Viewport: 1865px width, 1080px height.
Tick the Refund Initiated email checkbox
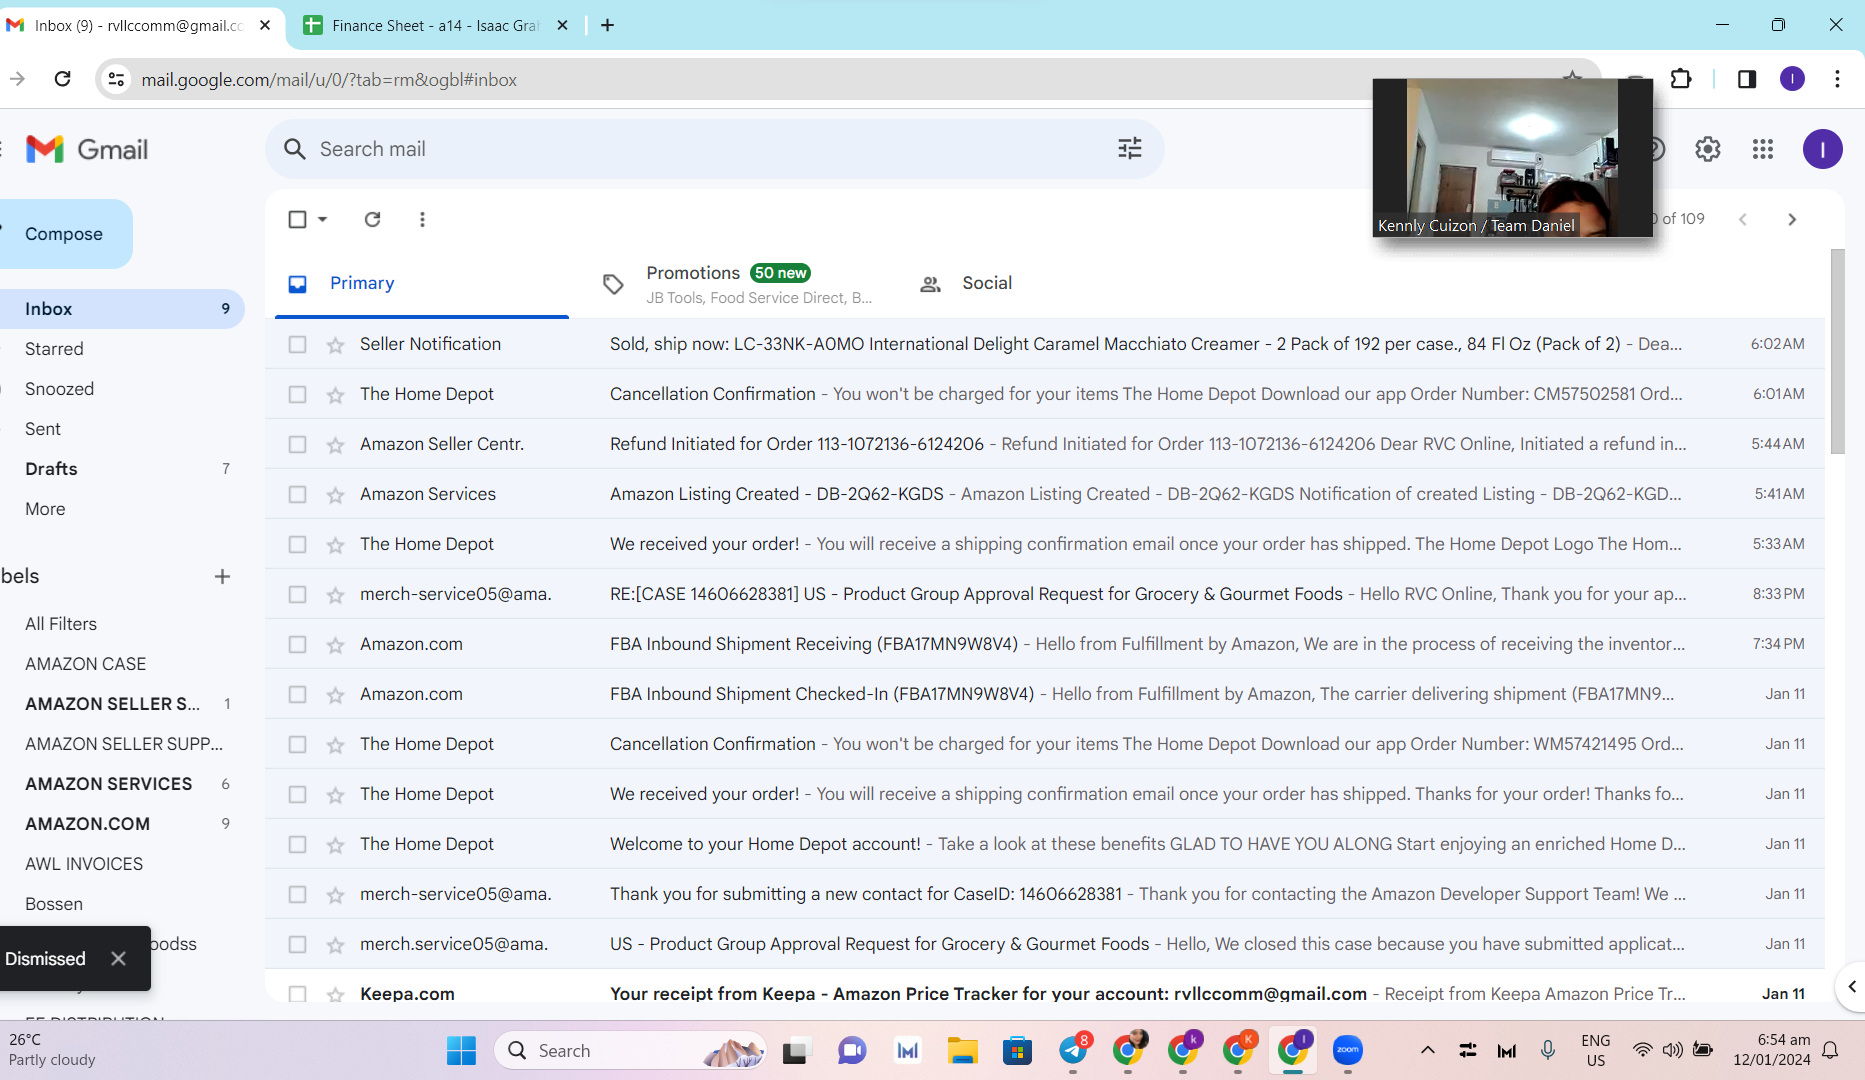point(297,444)
